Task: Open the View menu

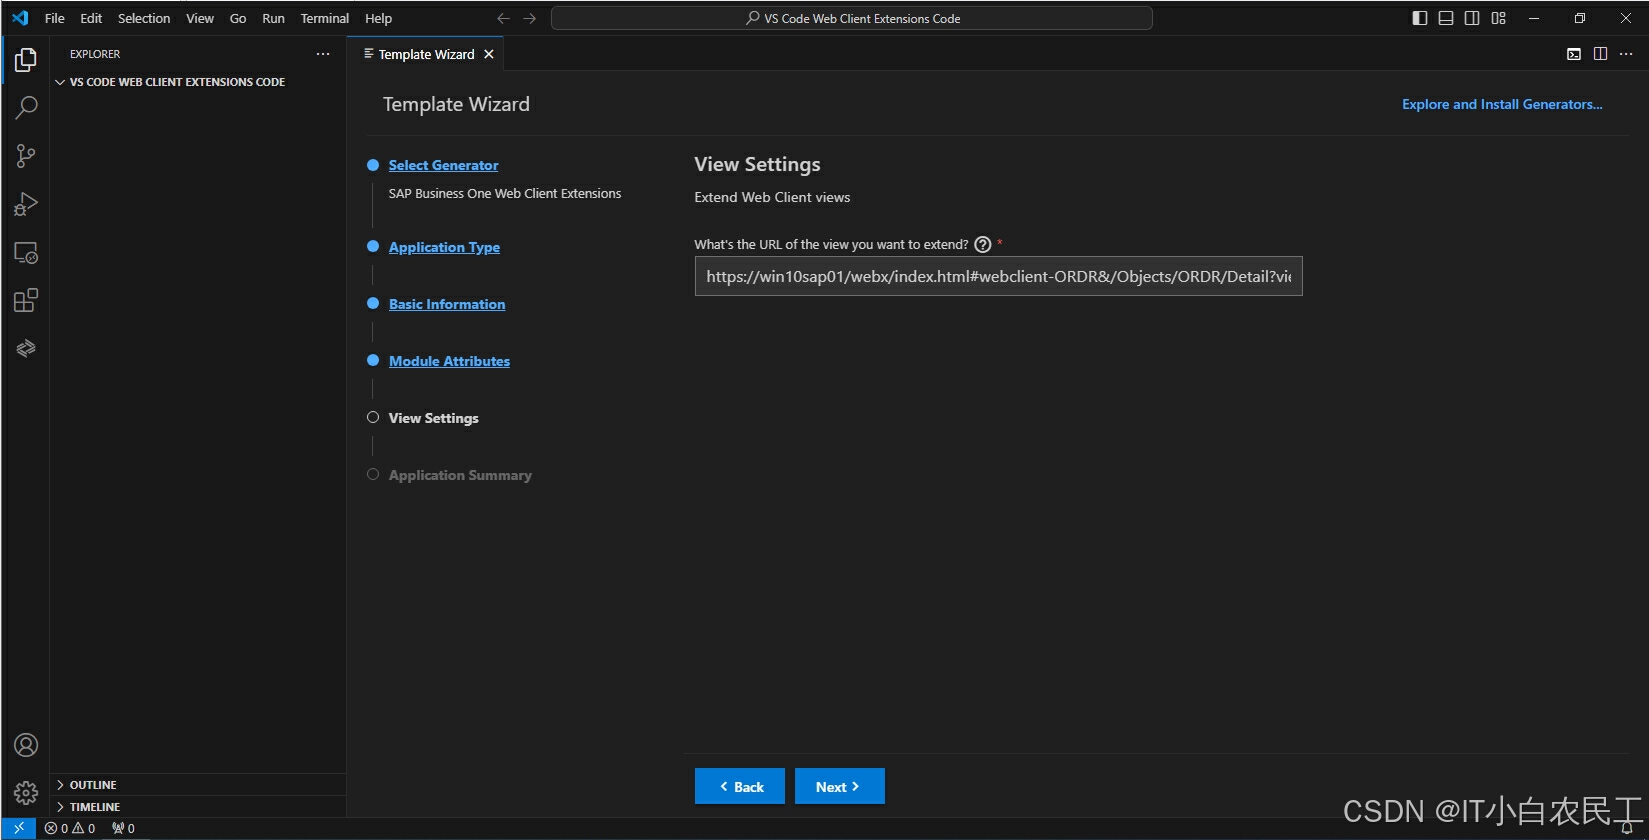Action: pos(200,18)
